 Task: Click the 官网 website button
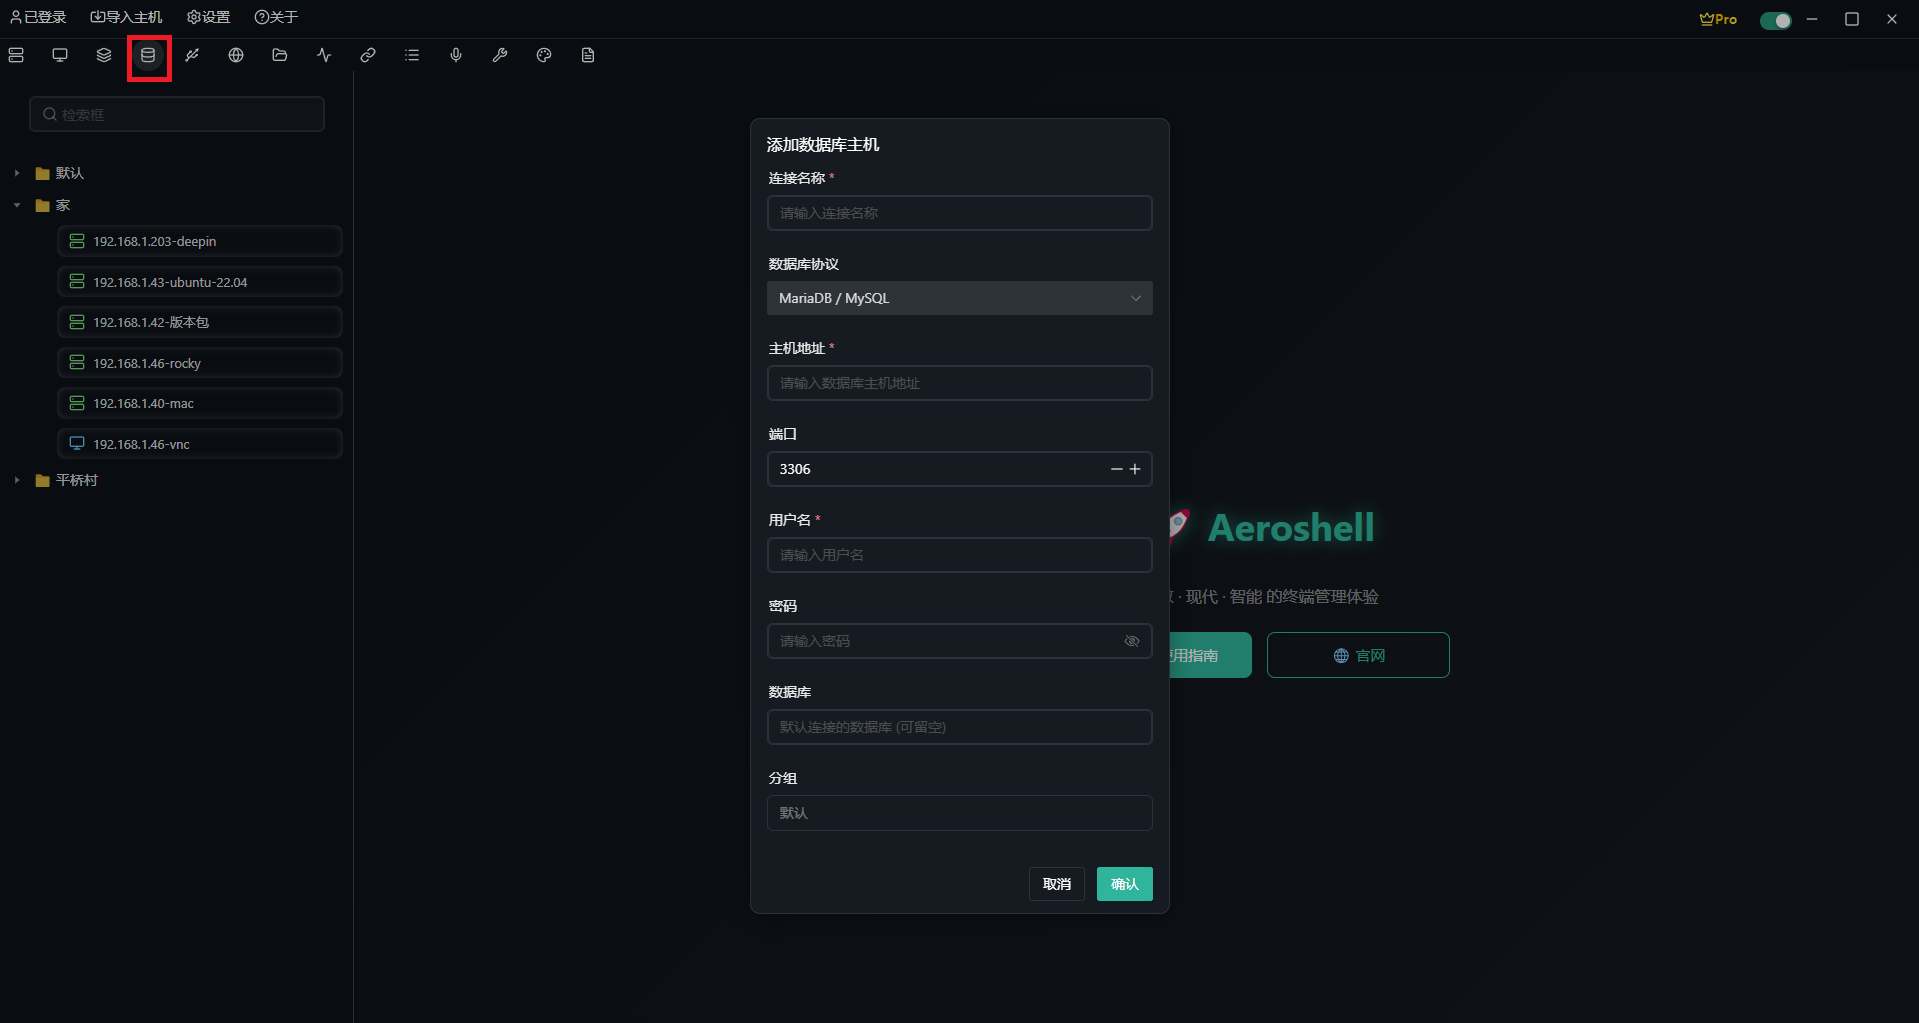(1357, 655)
